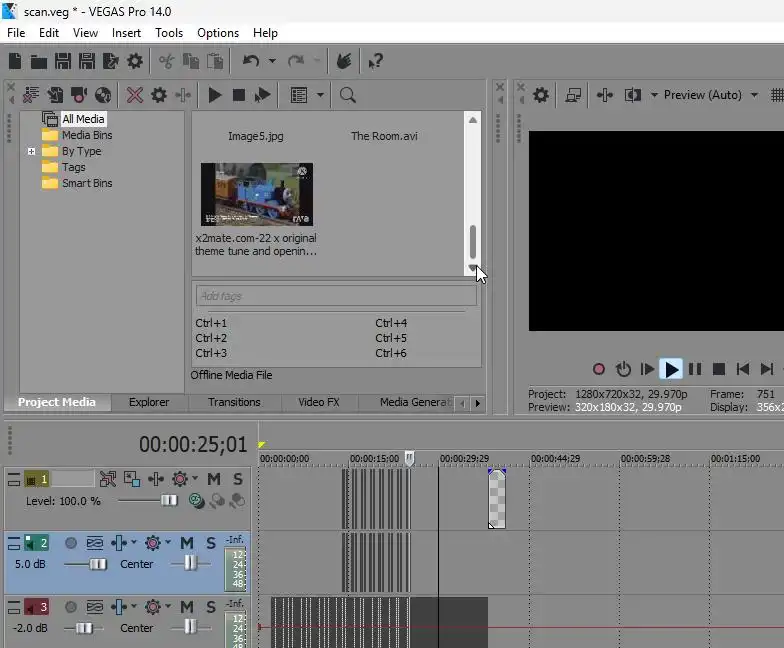Click Go to Start button
This screenshot has height=648, width=784.
coord(742,370)
